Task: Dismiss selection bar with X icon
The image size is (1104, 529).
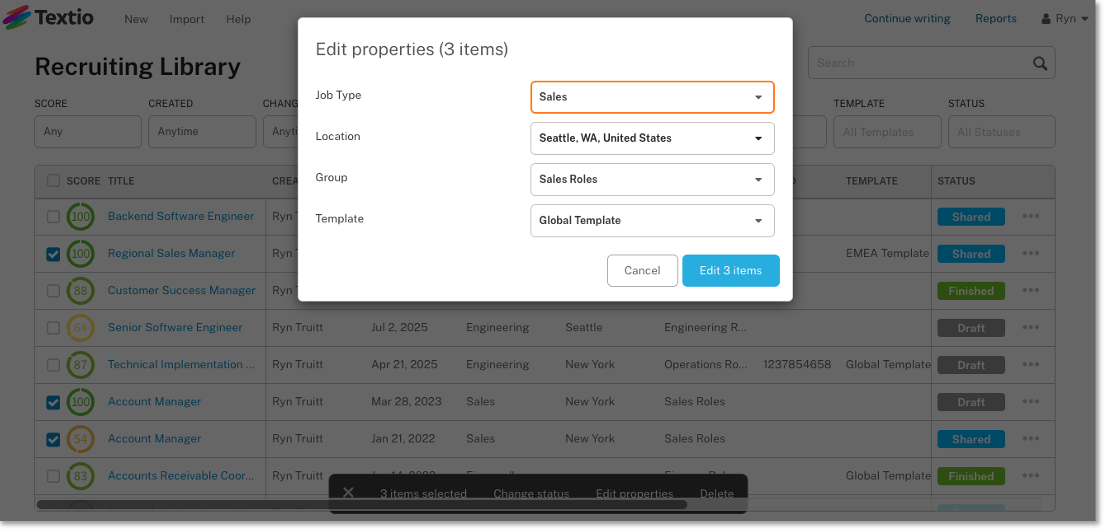Action: (x=348, y=492)
